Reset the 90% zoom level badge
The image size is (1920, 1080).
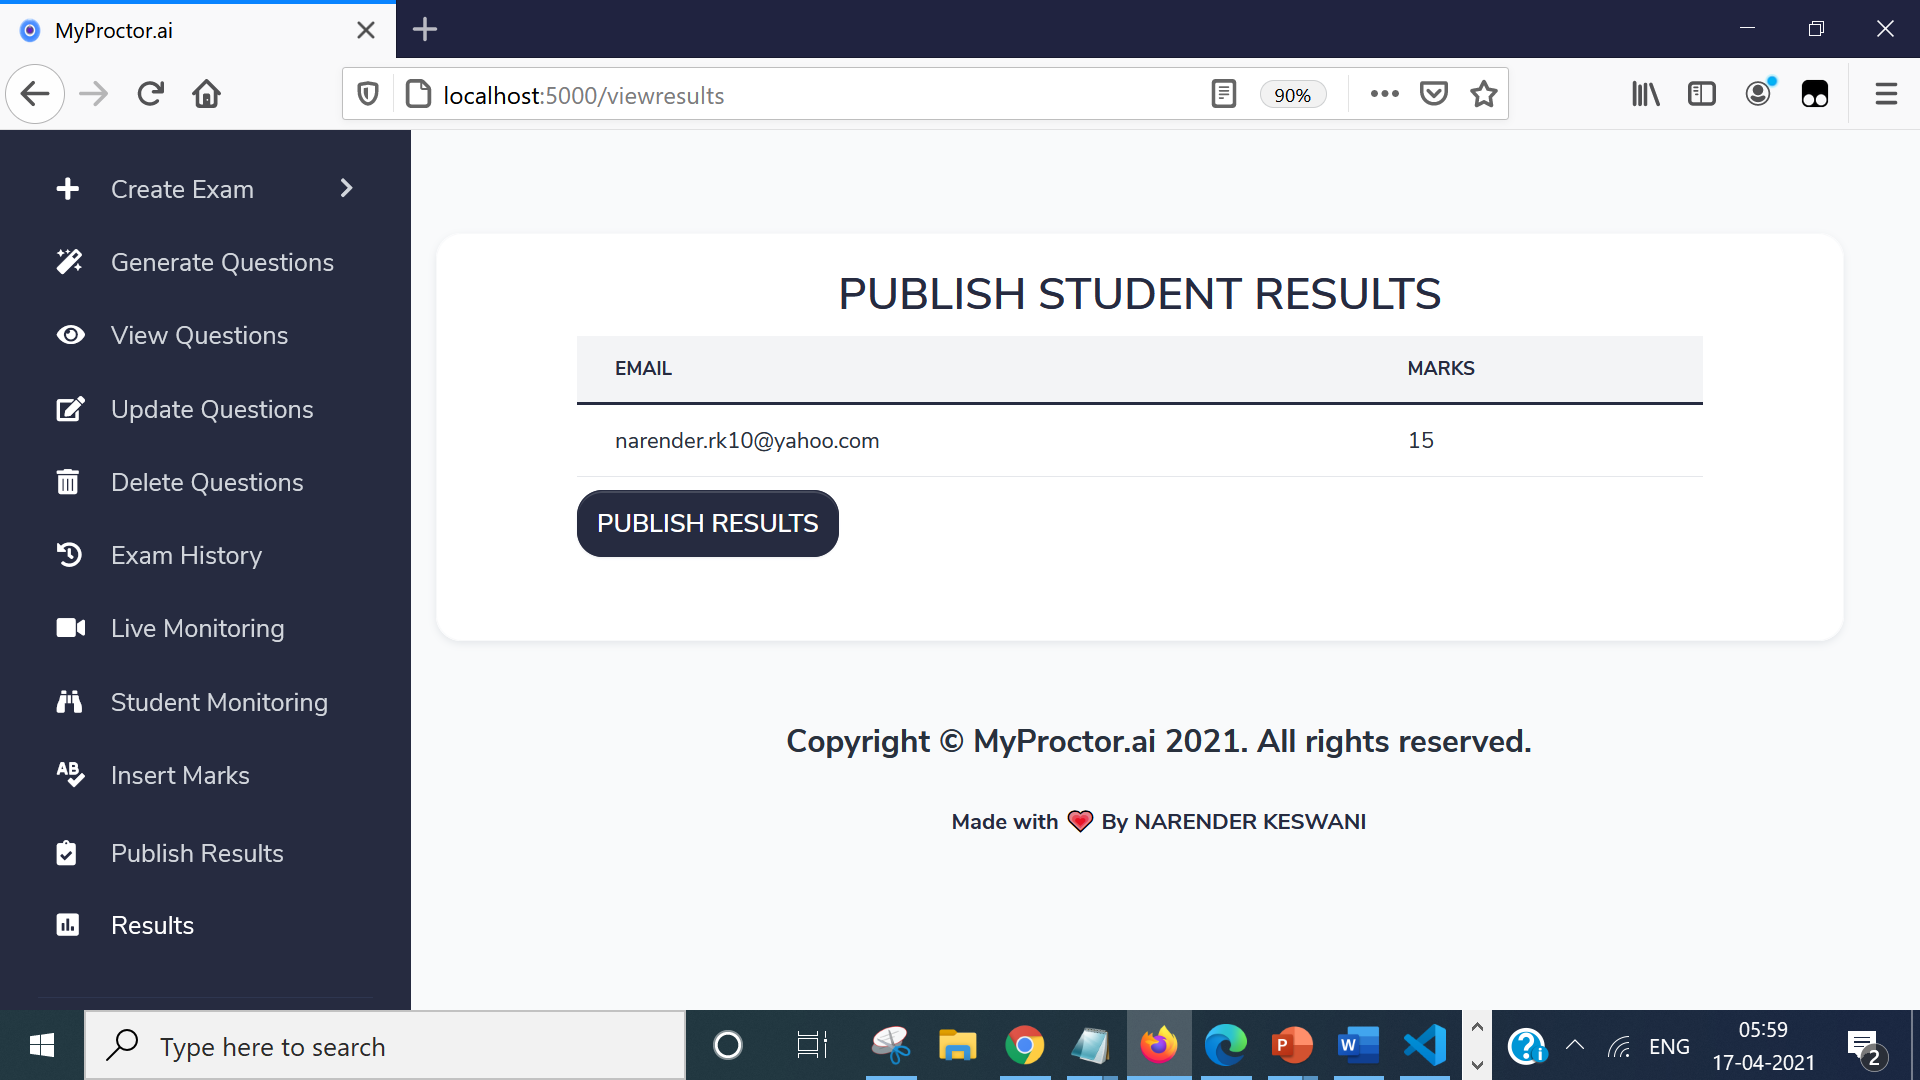coord(1293,95)
